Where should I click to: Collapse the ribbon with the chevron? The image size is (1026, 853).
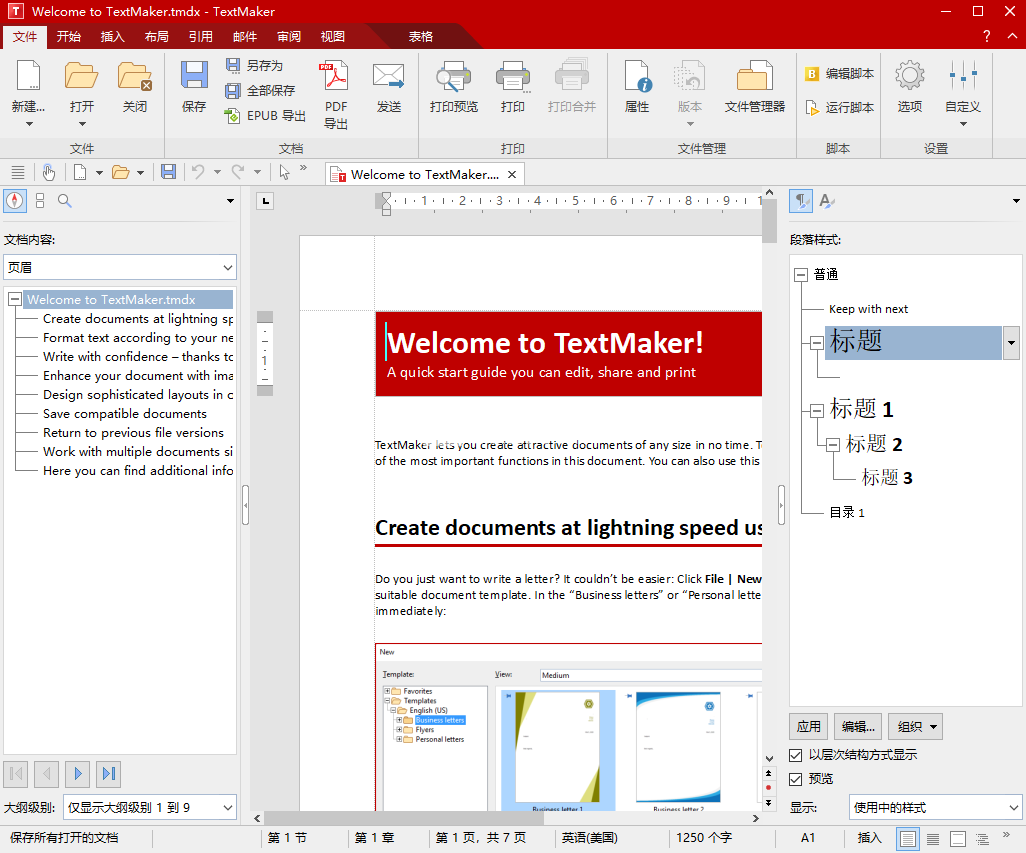tap(1012, 37)
